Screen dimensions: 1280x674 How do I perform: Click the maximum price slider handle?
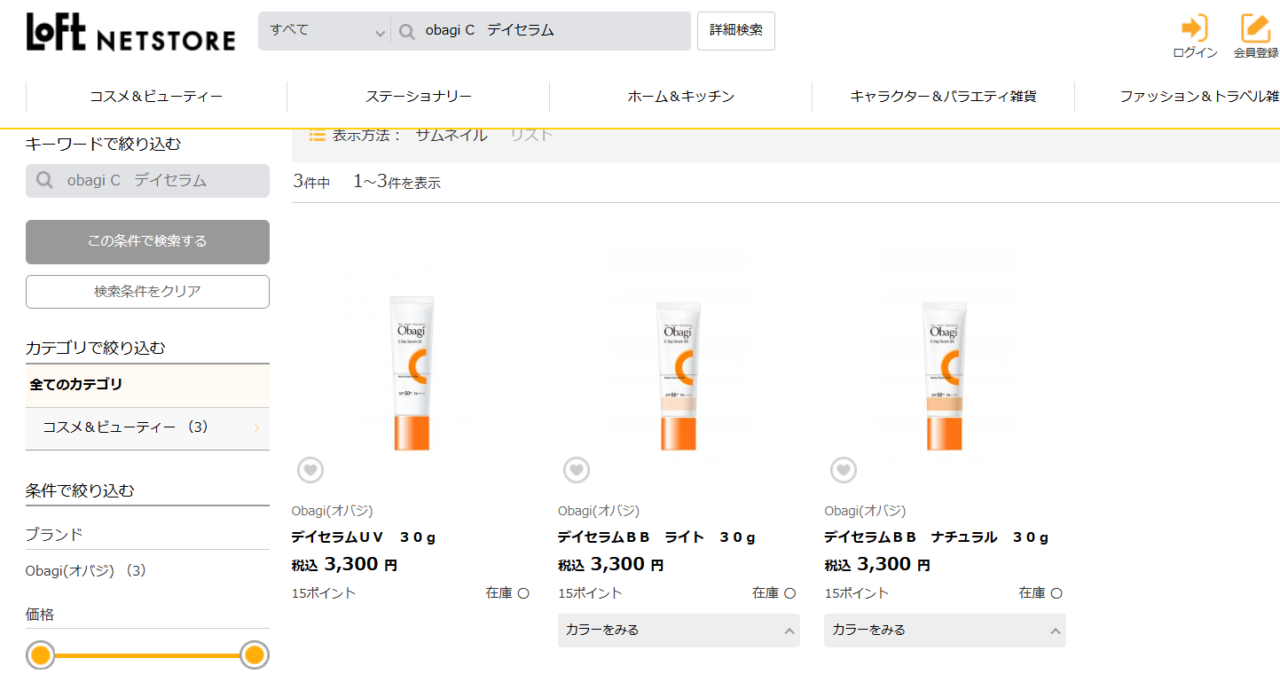pos(255,656)
